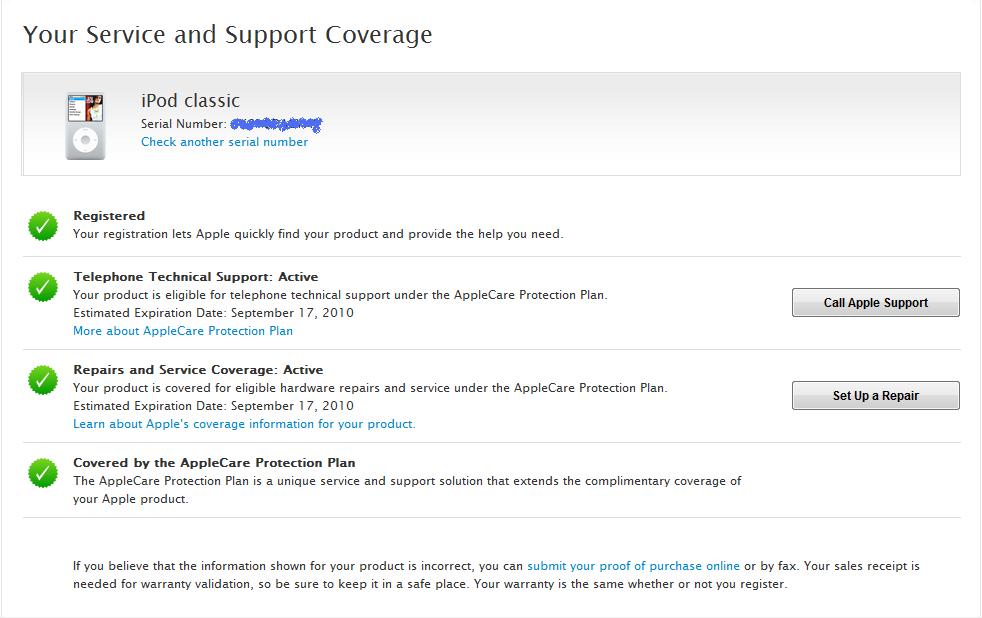Follow the Learn about Apple's coverage information link
Viewport: 982px width, 618px height.
(x=244, y=424)
